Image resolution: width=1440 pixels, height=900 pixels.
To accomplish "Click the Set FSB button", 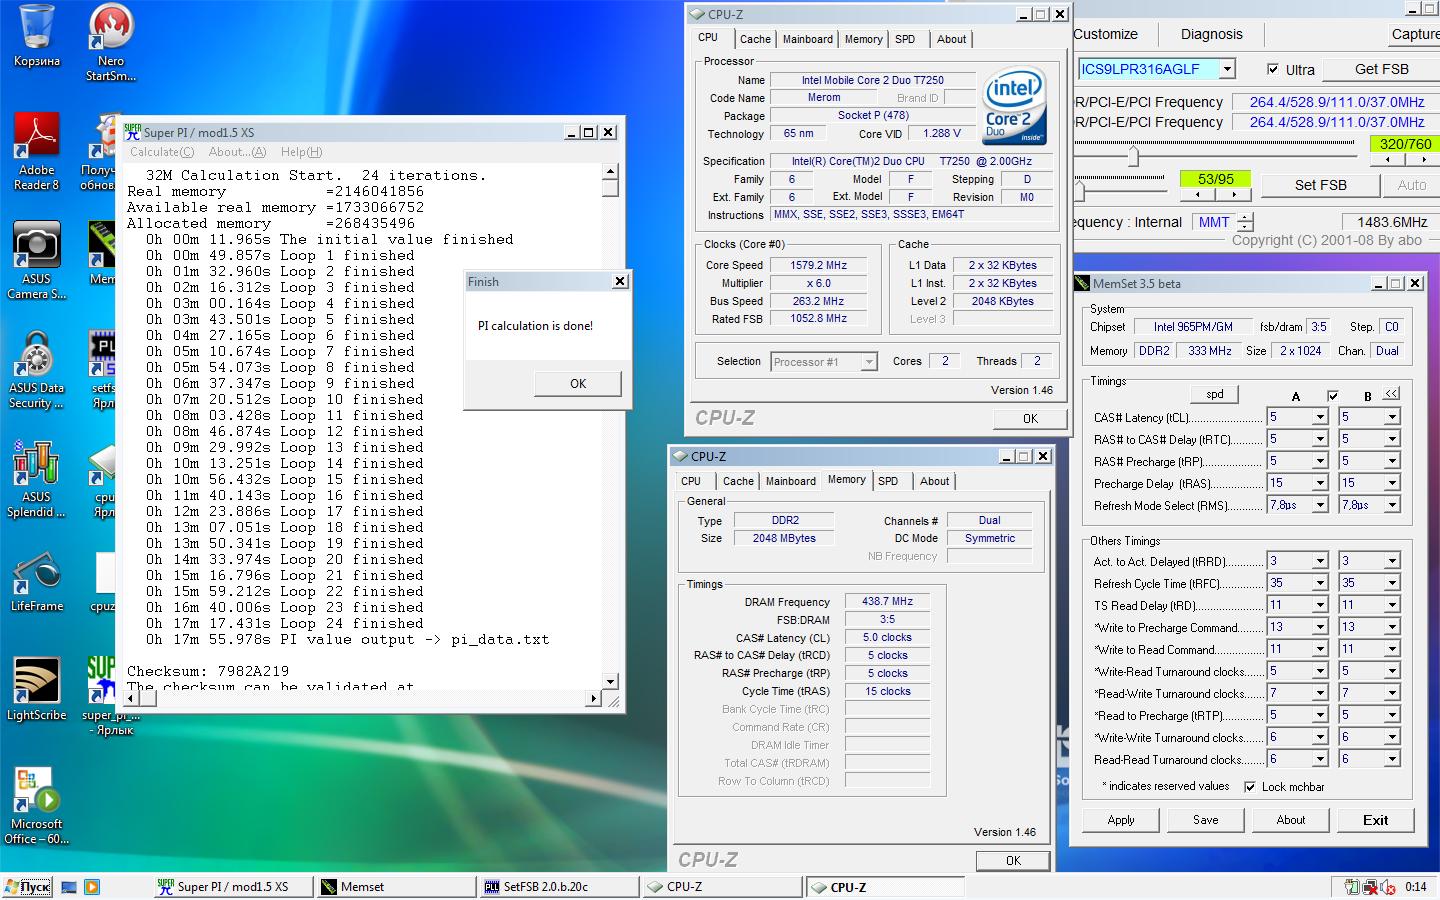I will click(x=1320, y=185).
